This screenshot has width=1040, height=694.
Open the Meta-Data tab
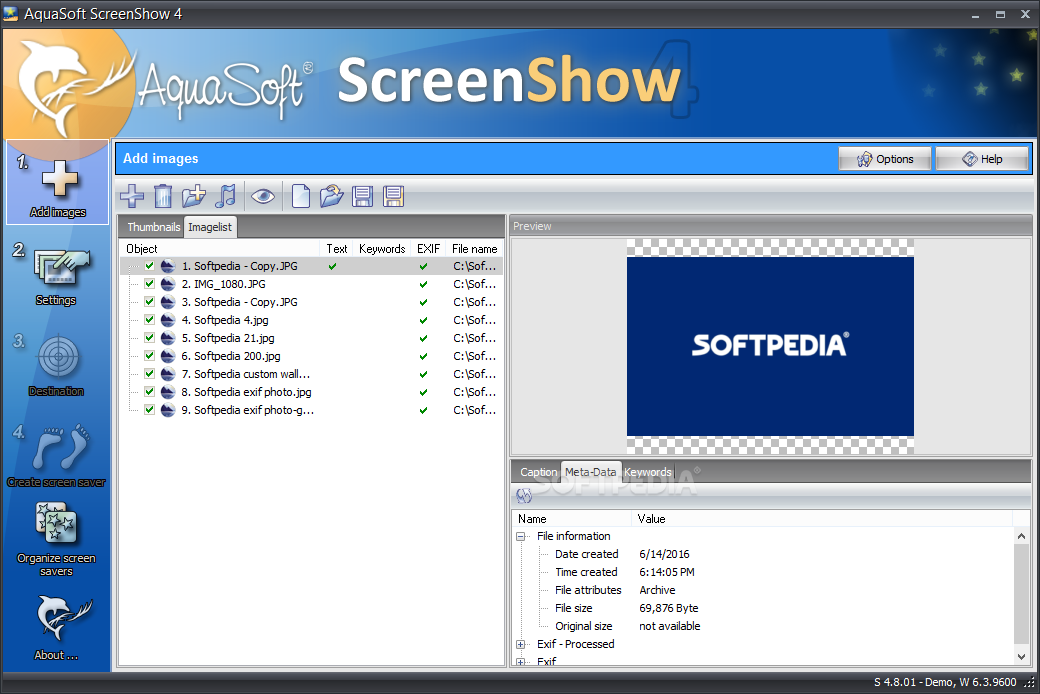click(590, 472)
